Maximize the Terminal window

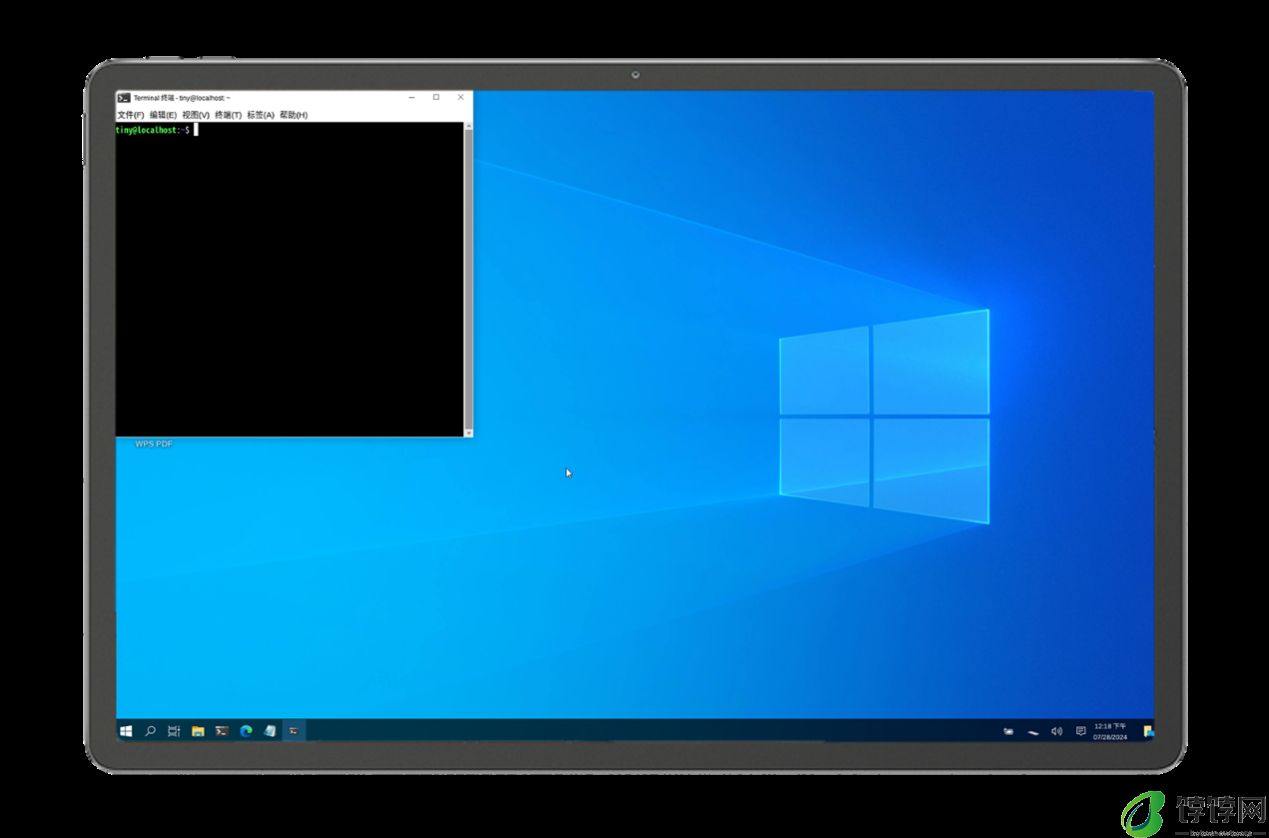click(x=436, y=97)
